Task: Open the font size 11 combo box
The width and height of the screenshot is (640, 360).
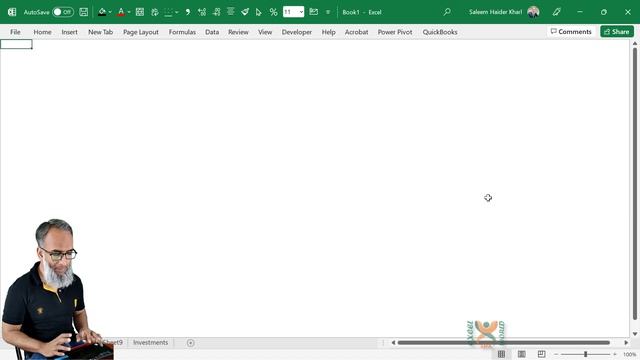Action: (x=293, y=12)
